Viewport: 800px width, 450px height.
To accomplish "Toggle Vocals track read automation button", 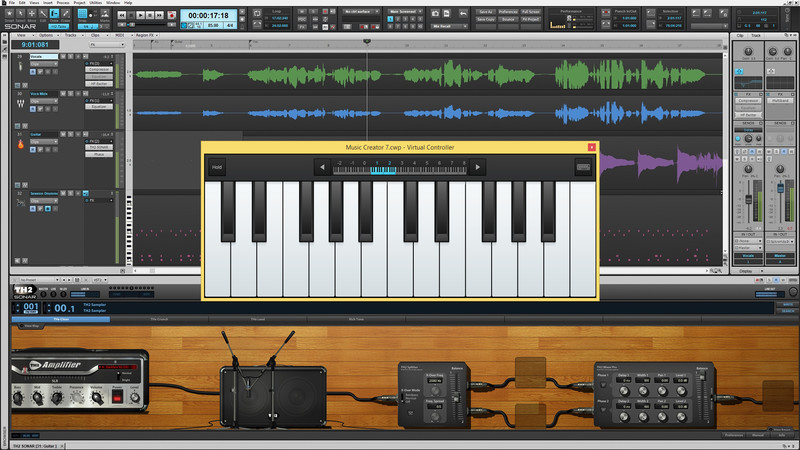I will [x=33, y=72].
